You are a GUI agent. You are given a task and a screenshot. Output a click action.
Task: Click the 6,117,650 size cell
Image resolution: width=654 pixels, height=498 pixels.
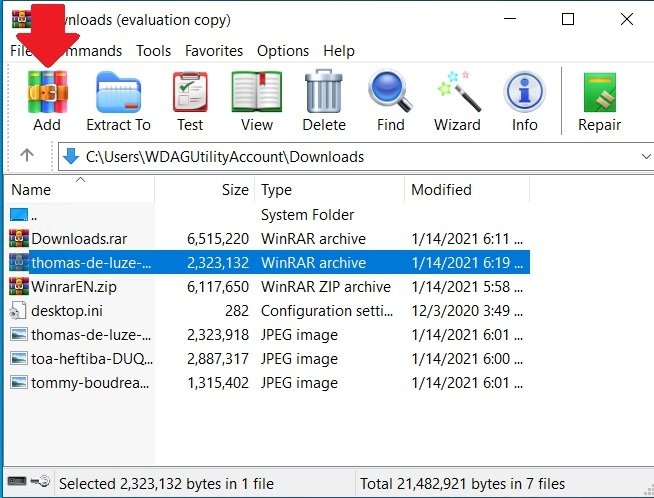(x=218, y=287)
